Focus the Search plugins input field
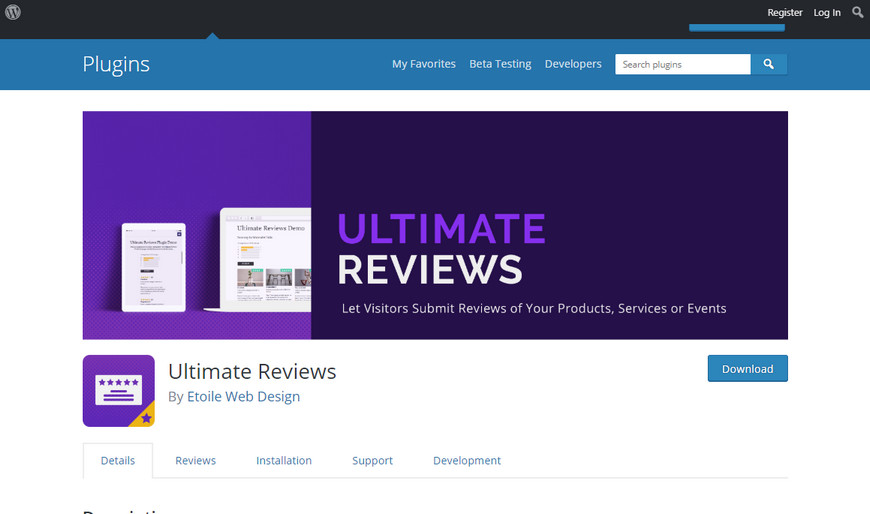 pos(682,64)
